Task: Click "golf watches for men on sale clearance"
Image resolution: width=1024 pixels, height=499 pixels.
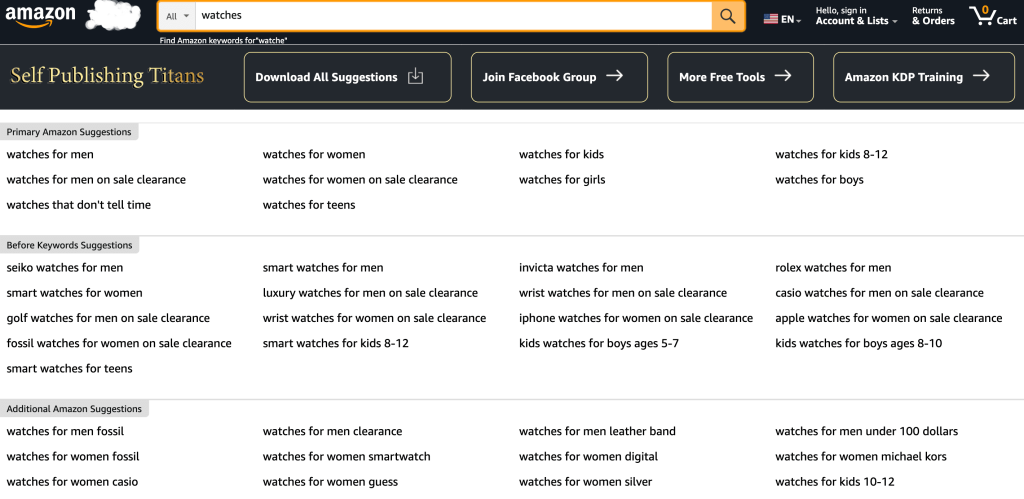Action: point(108,319)
